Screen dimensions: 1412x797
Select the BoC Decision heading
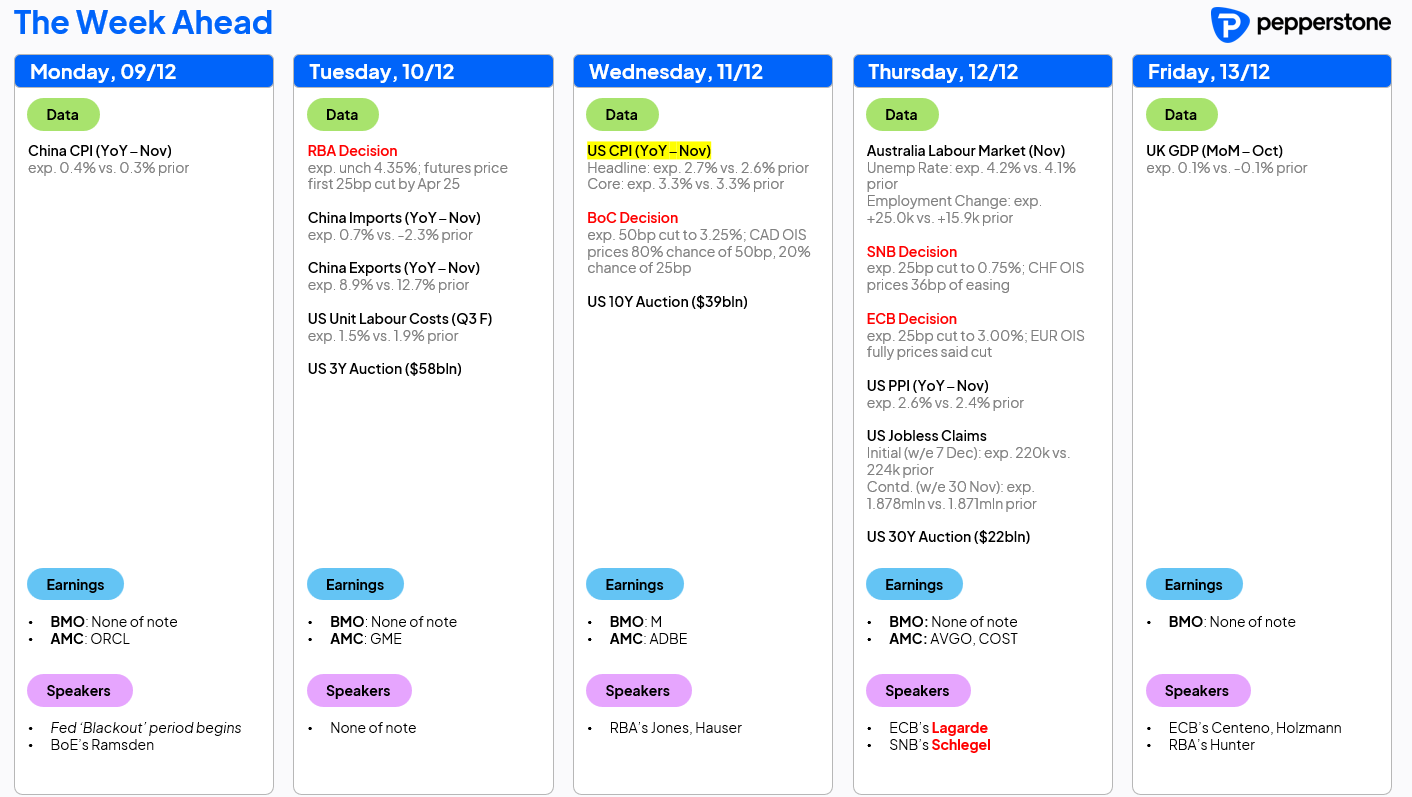(x=632, y=218)
